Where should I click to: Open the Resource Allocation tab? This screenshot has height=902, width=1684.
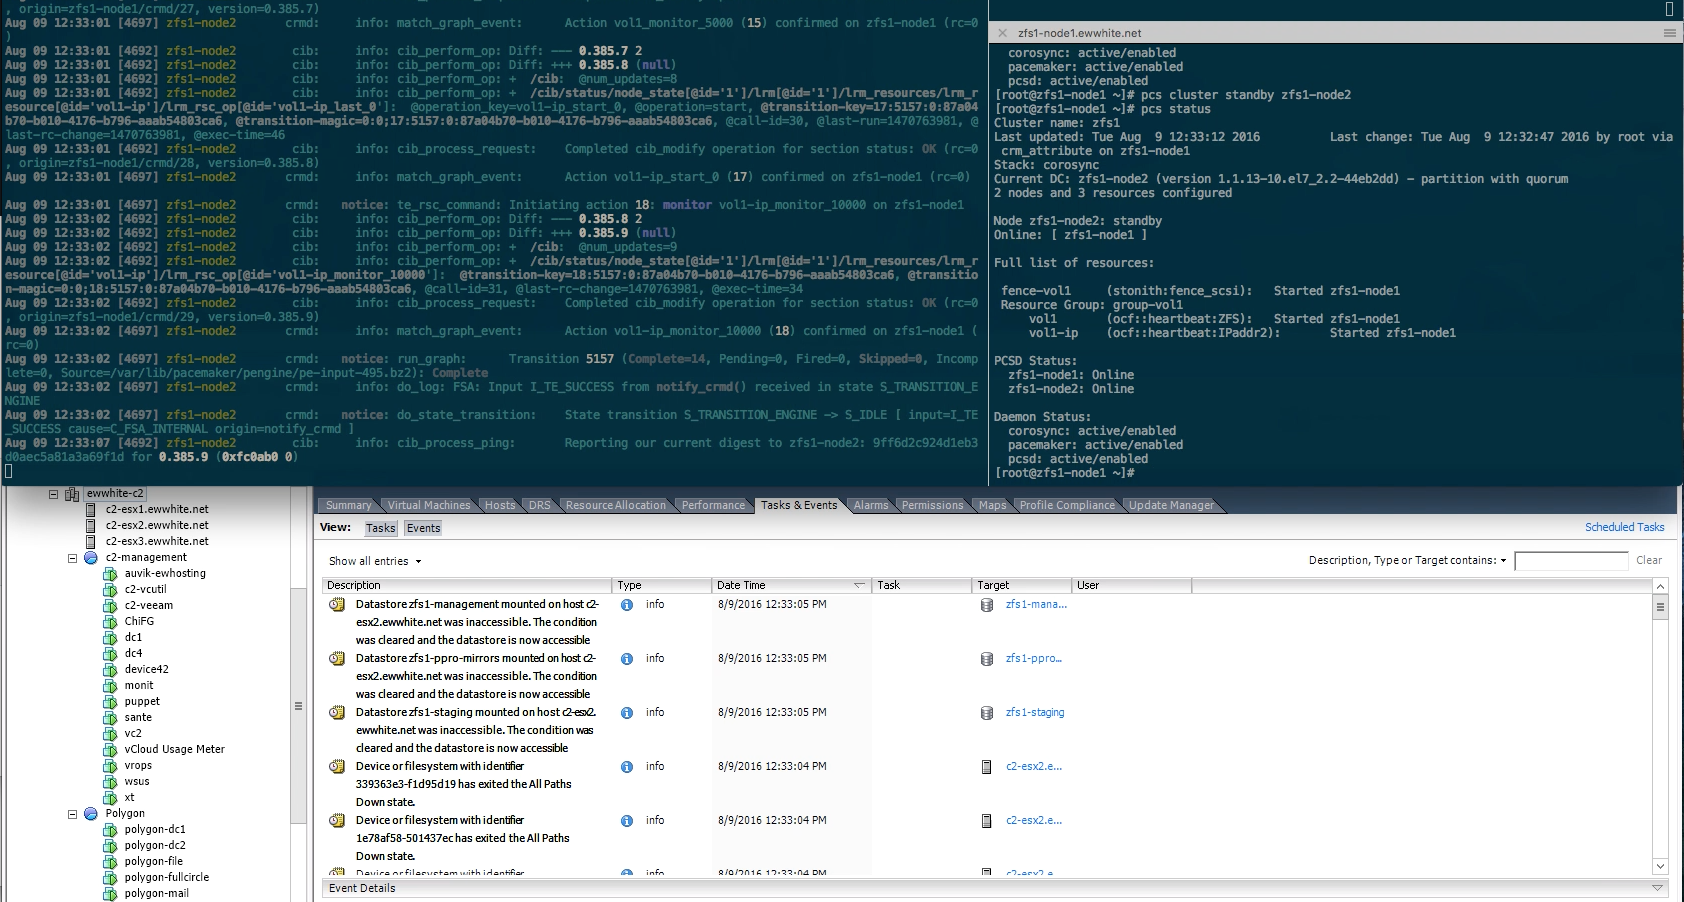616,505
